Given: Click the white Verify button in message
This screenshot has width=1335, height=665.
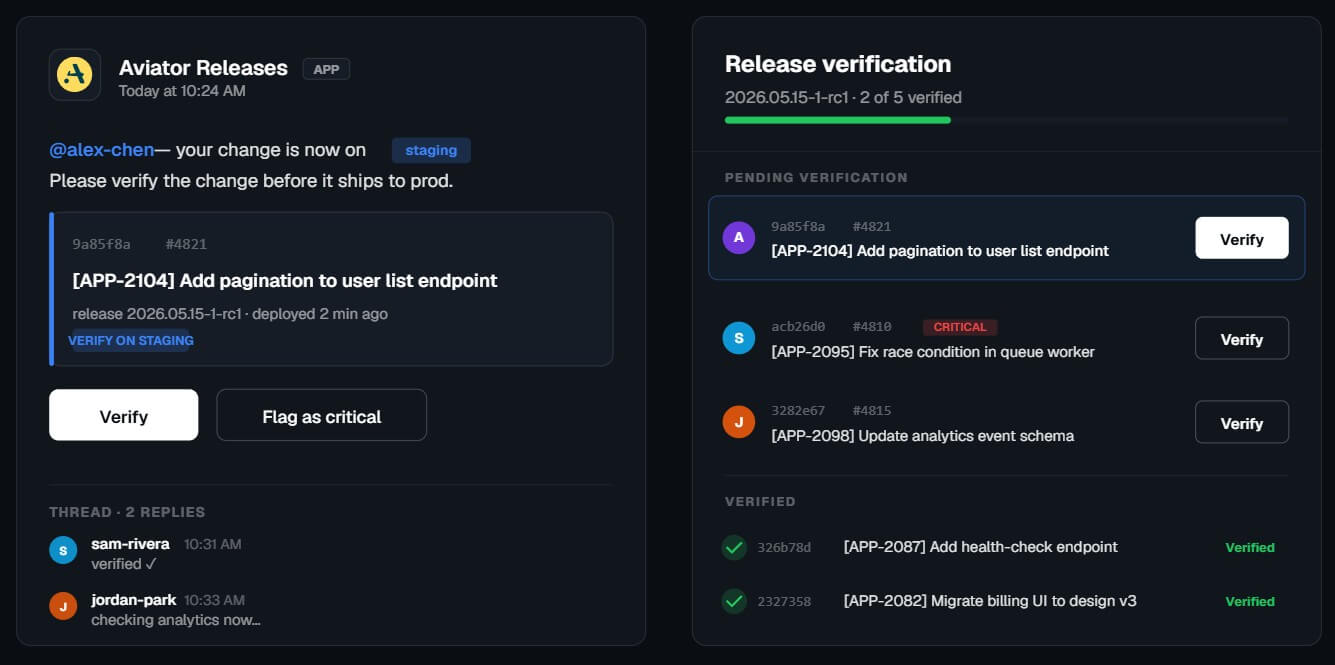Looking at the screenshot, I should [x=124, y=415].
